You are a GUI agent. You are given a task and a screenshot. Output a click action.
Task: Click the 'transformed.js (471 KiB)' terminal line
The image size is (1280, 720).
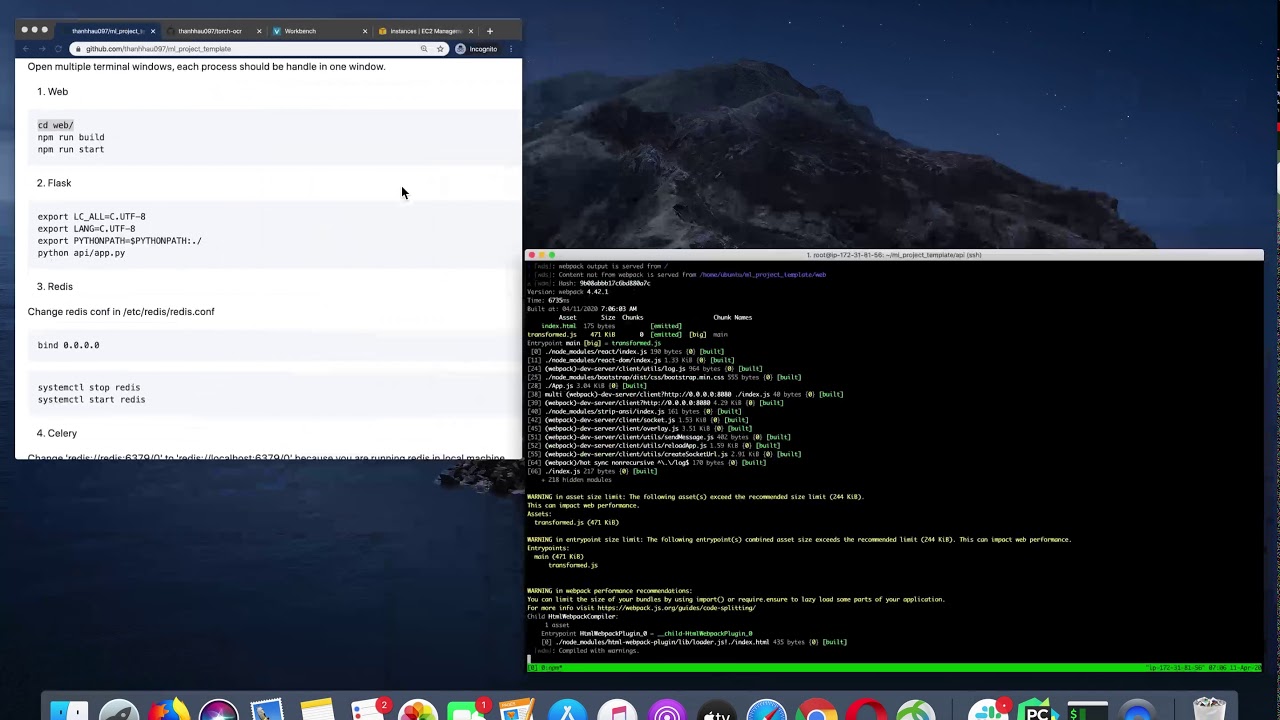(576, 522)
